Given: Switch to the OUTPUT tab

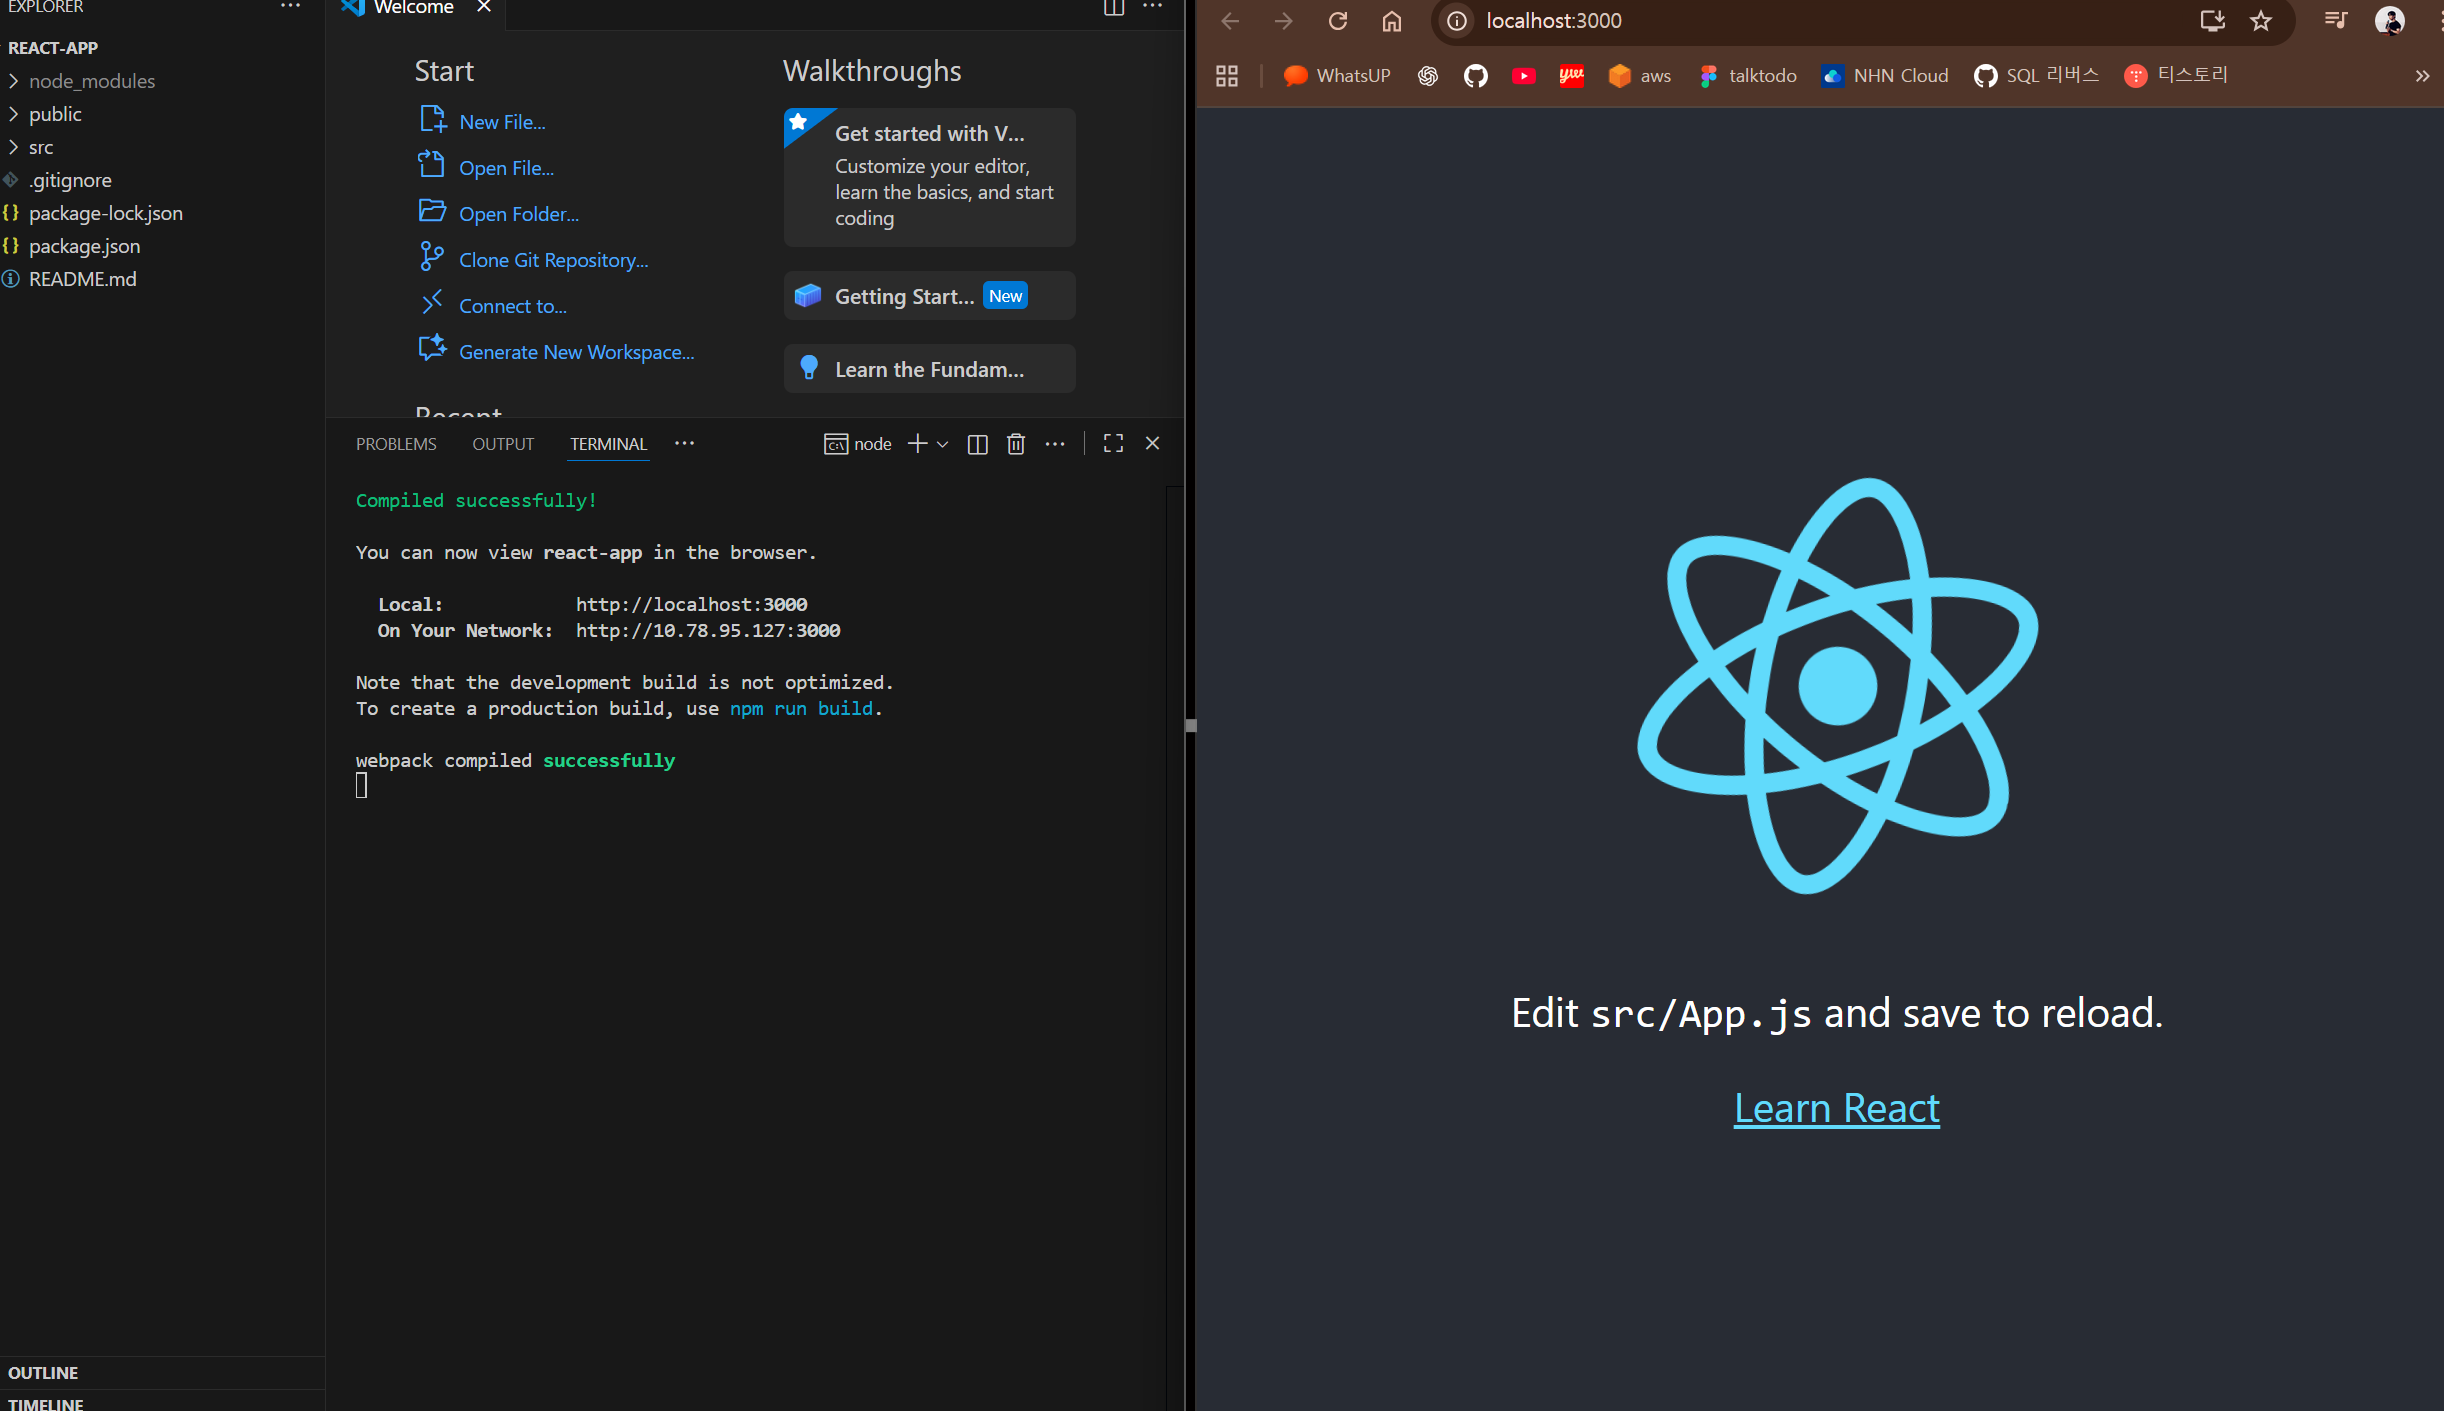Looking at the screenshot, I should 503,444.
